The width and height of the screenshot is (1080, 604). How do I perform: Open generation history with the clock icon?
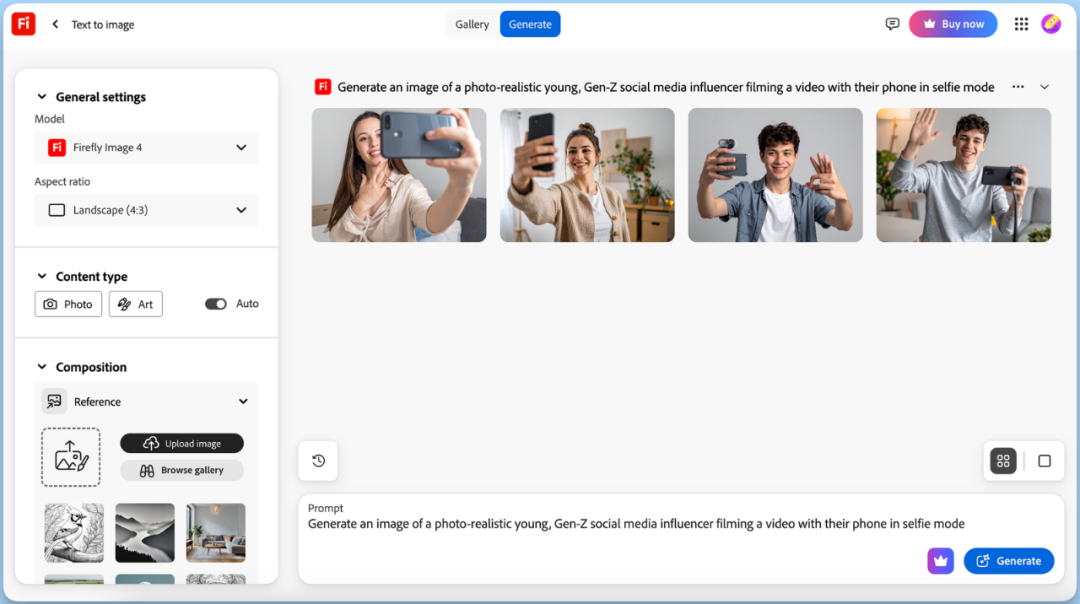coord(318,460)
